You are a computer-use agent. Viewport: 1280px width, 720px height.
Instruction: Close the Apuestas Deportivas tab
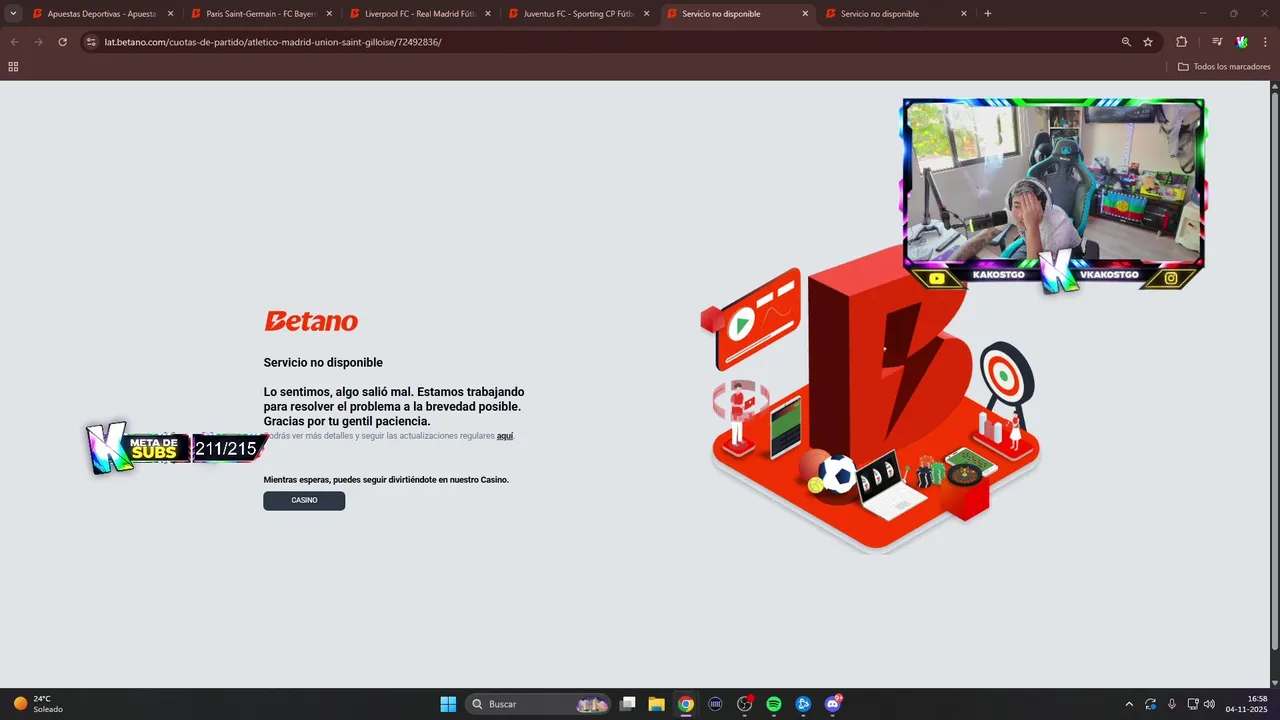coord(170,14)
